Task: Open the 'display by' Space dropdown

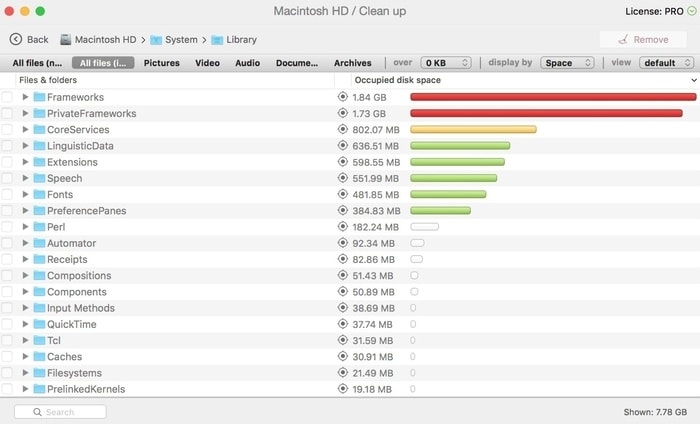Action: 567,63
